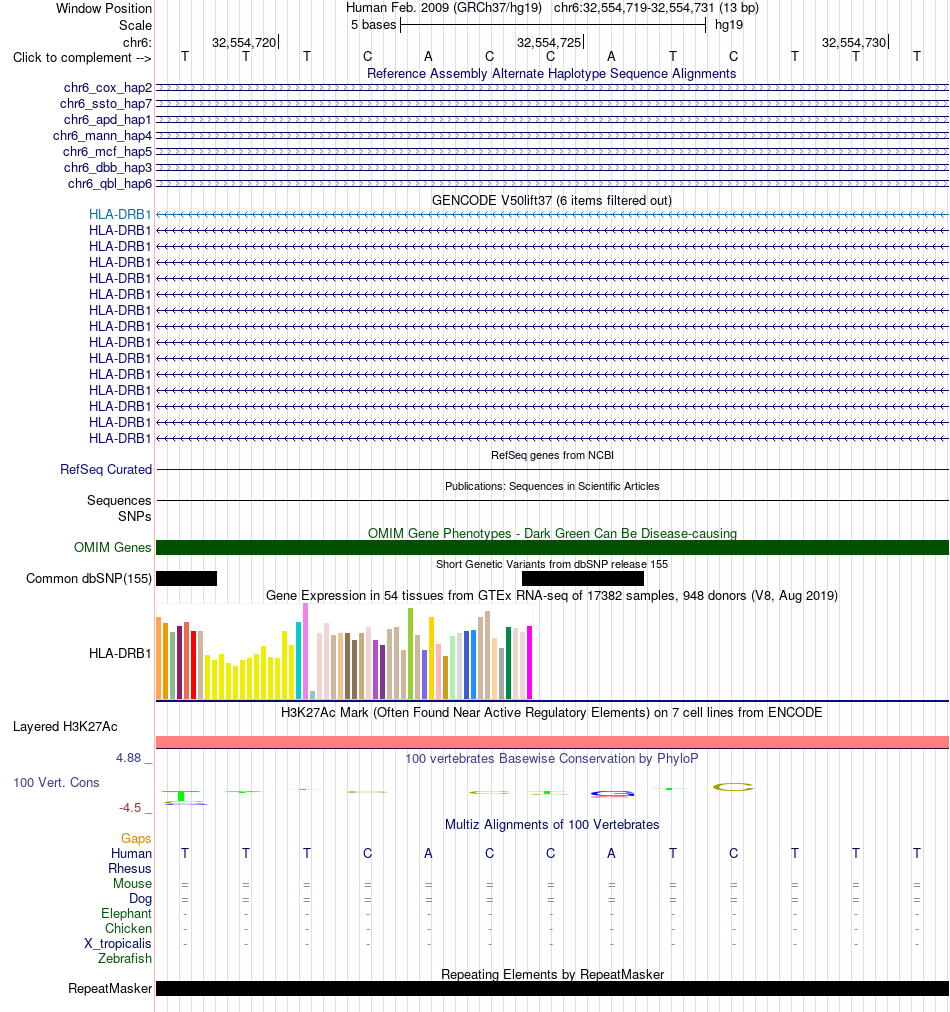
Task: Select the chr6_mann_hap4 track label
Action: coord(103,136)
